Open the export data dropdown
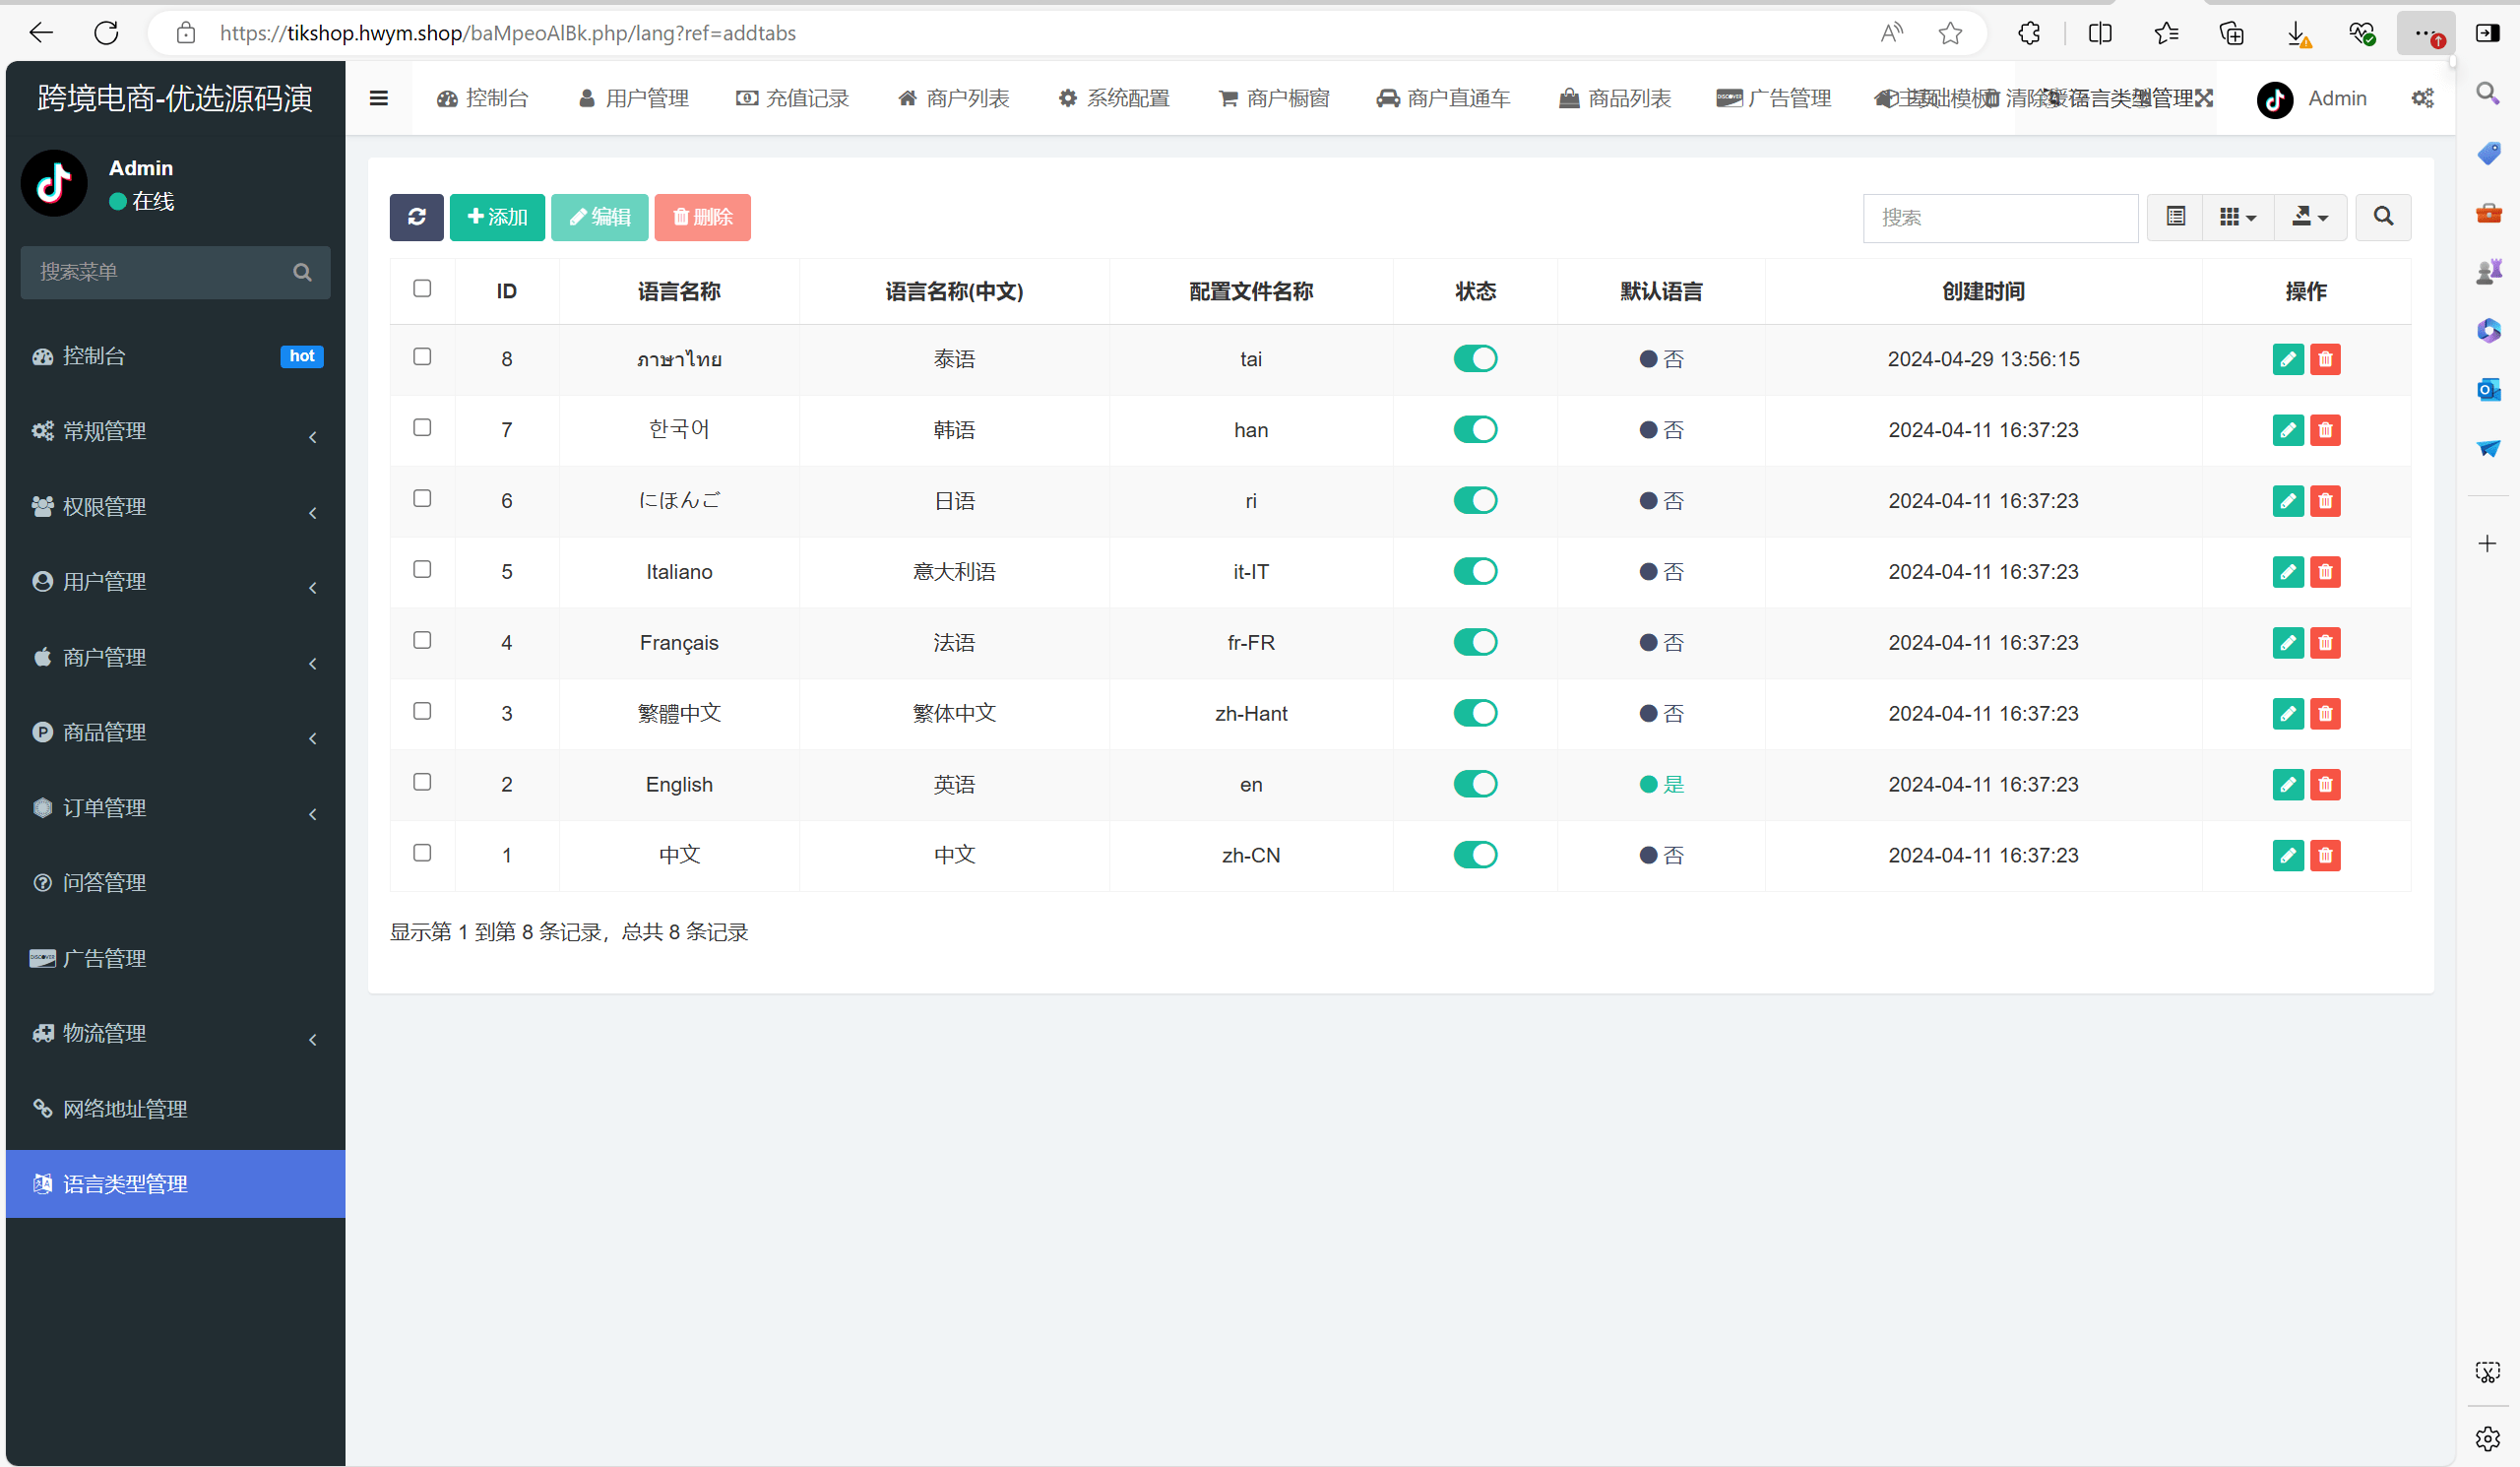Image resolution: width=2520 pixels, height=1467 pixels. pyautogui.click(x=2309, y=217)
